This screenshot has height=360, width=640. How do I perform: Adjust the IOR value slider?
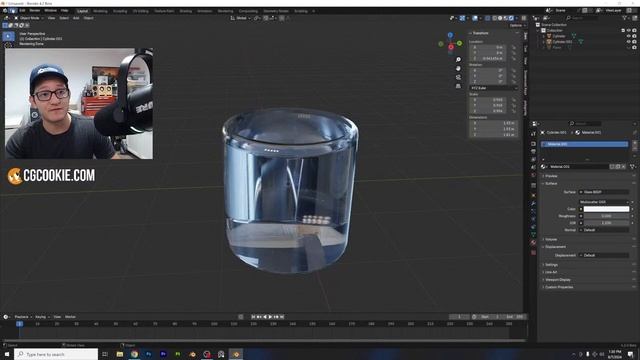pos(606,223)
